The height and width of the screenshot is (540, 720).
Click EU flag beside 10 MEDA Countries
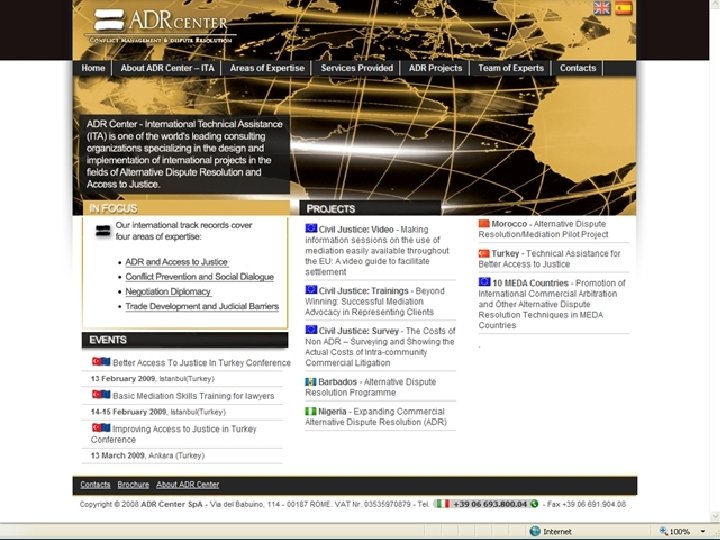click(x=484, y=282)
